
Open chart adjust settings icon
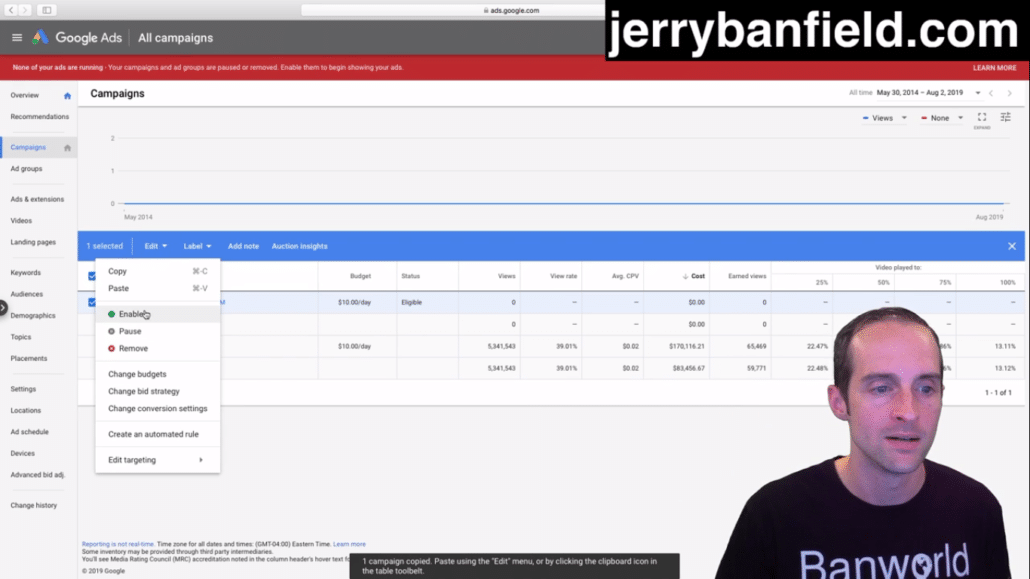pos(1006,118)
